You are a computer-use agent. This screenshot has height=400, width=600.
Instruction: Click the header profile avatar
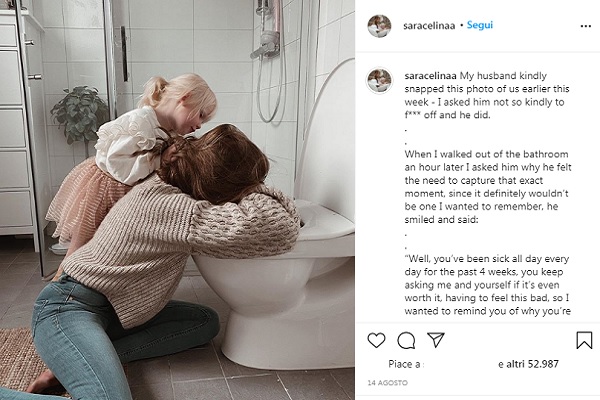(379, 26)
